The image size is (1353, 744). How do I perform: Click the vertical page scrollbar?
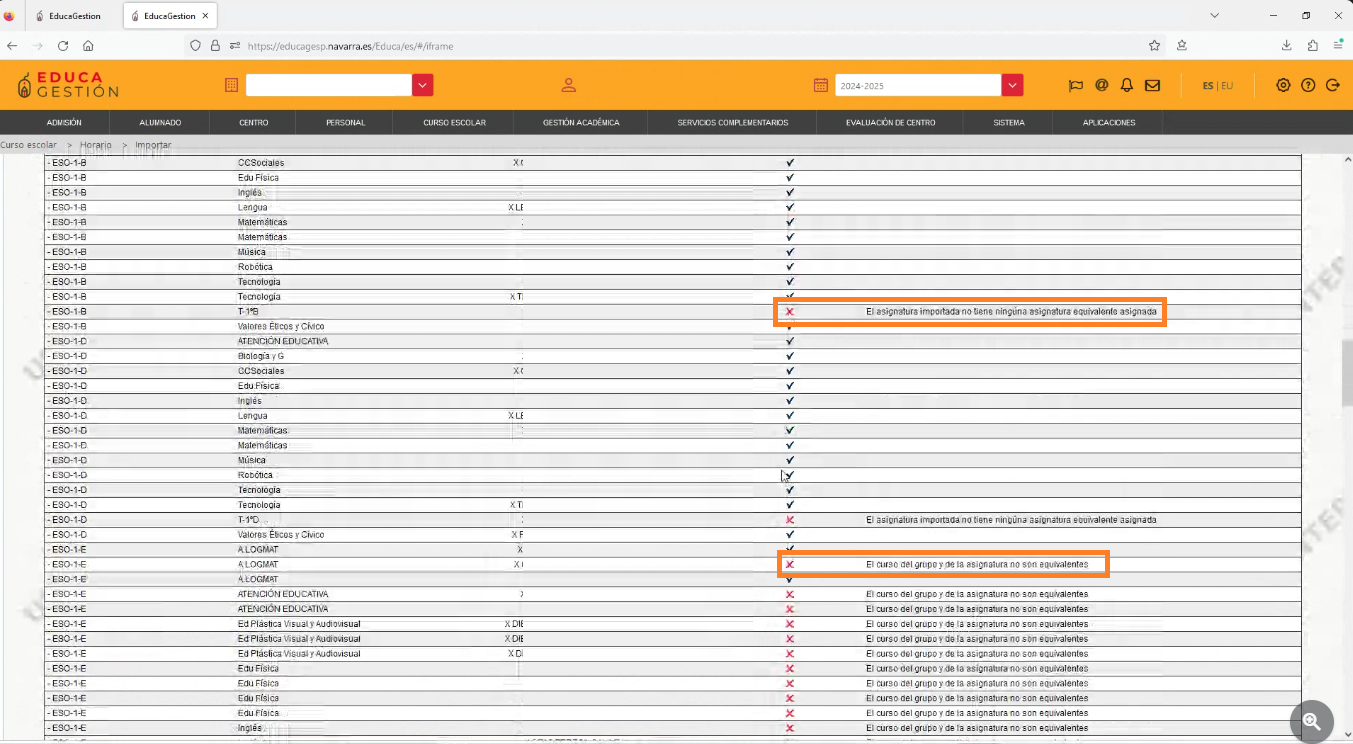tap(1345, 370)
